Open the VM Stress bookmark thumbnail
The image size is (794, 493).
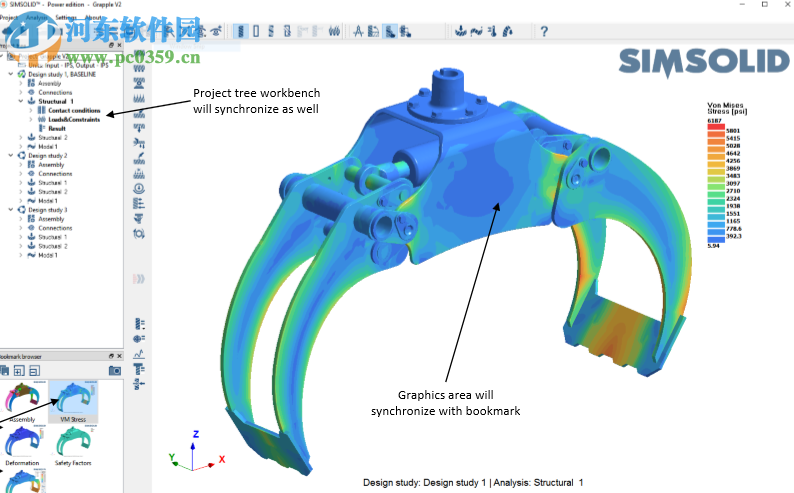pos(73,402)
